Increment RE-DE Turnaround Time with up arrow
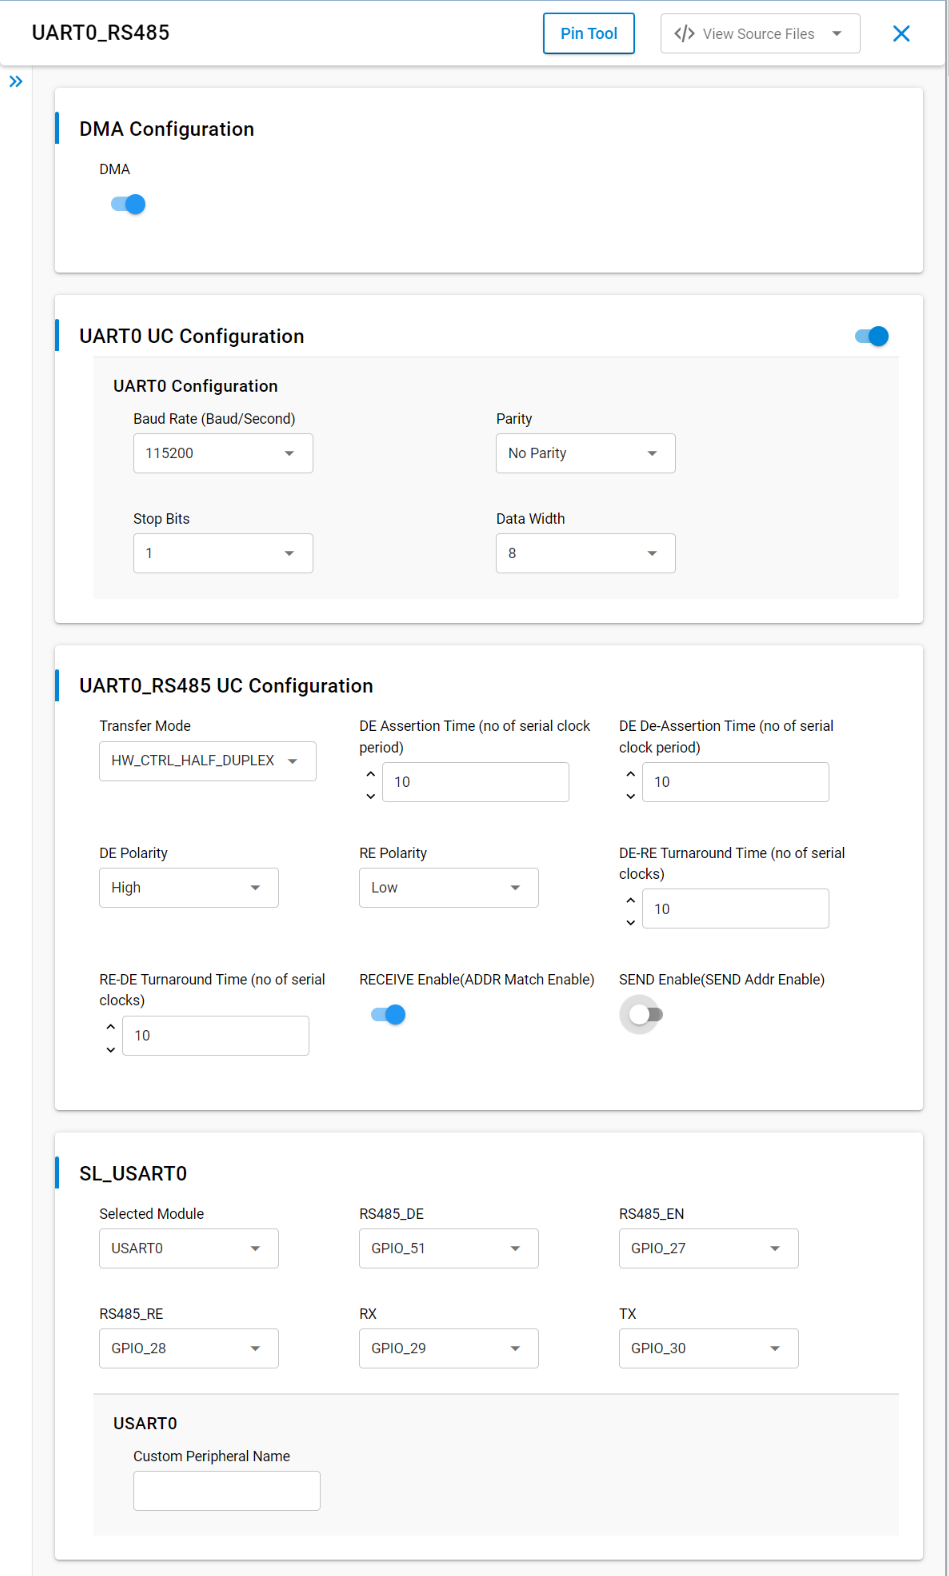This screenshot has width=949, height=1576. (111, 1027)
